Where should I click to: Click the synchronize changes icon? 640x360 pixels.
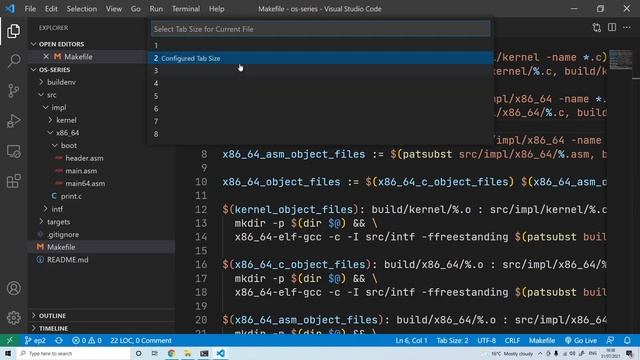point(59,340)
